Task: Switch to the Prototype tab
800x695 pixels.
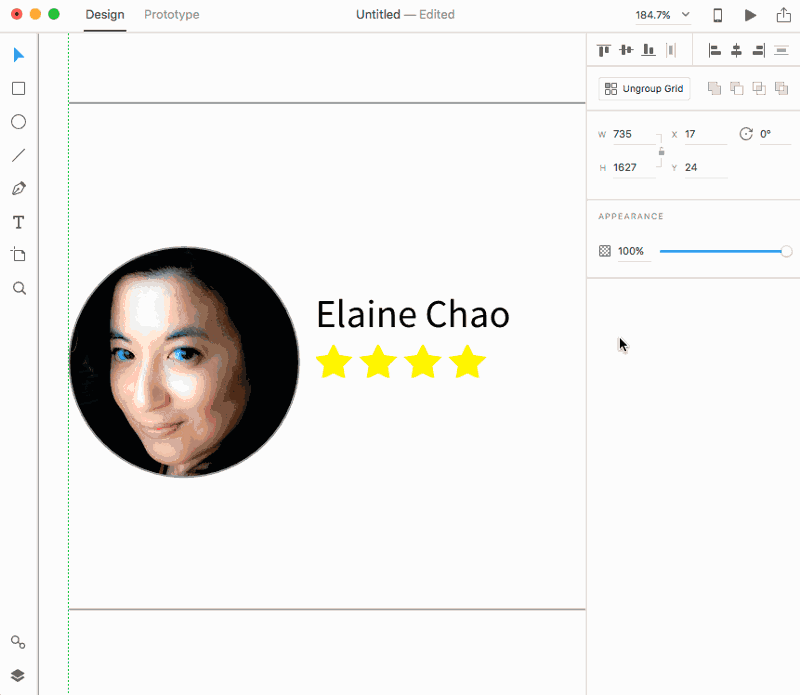Action: (x=171, y=15)
